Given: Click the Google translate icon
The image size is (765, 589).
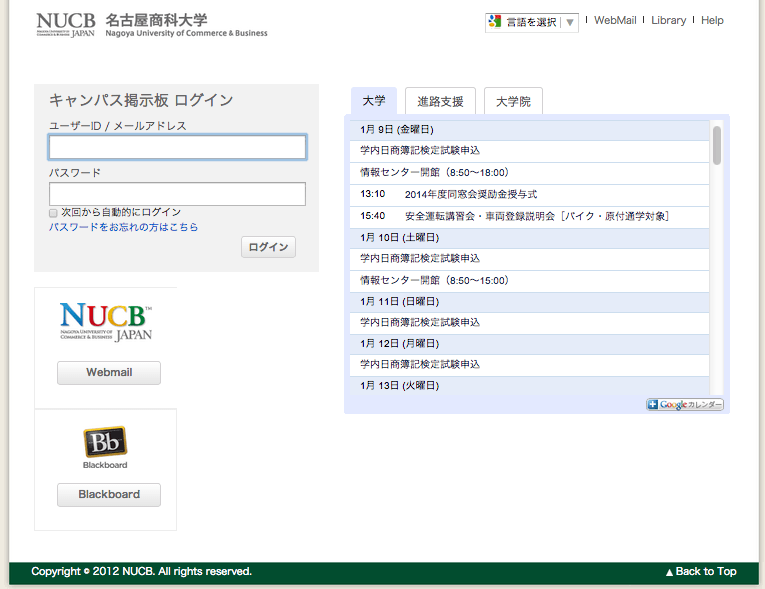Looking at the screenshot, I should [494, 21].
